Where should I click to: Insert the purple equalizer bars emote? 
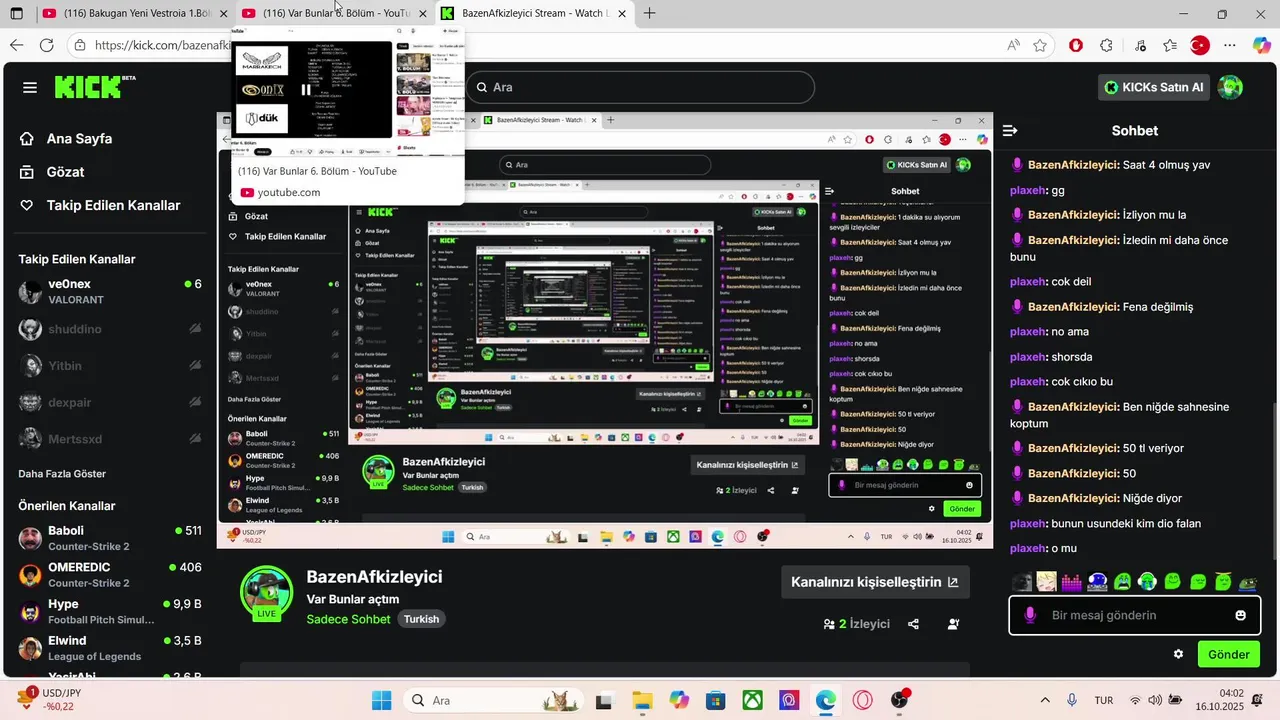pos(1072,581)
